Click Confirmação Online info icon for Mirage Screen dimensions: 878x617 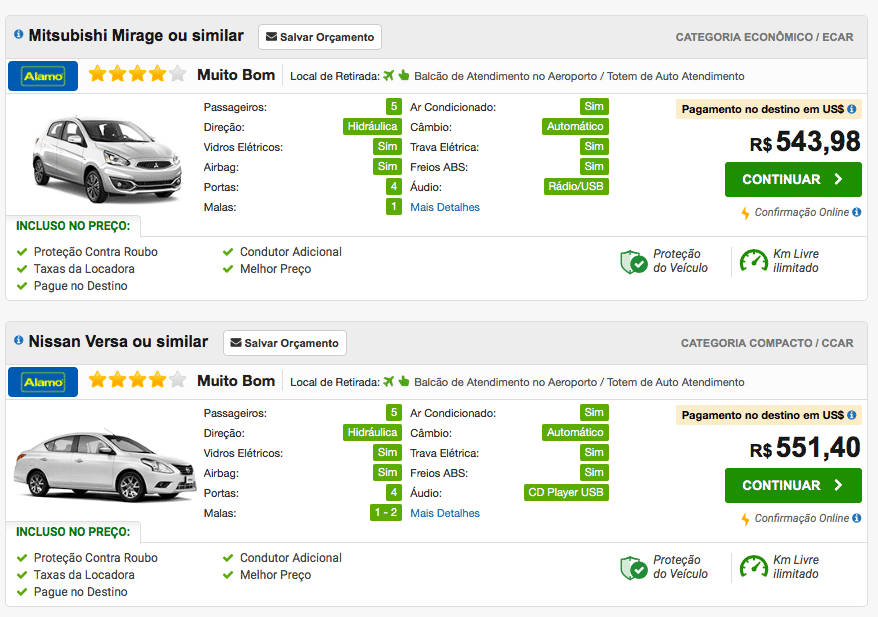[857, 212]
